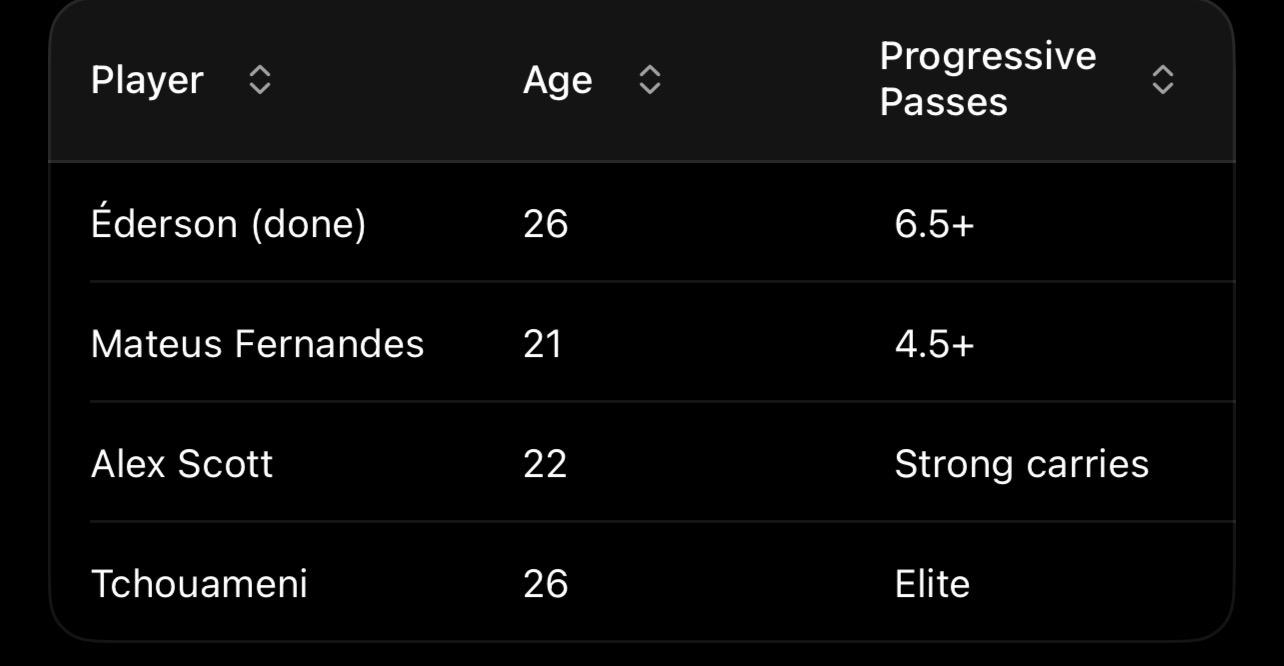Select the 4.5+ passes cell
1284x666 pixels.
[x=934, y=344]
